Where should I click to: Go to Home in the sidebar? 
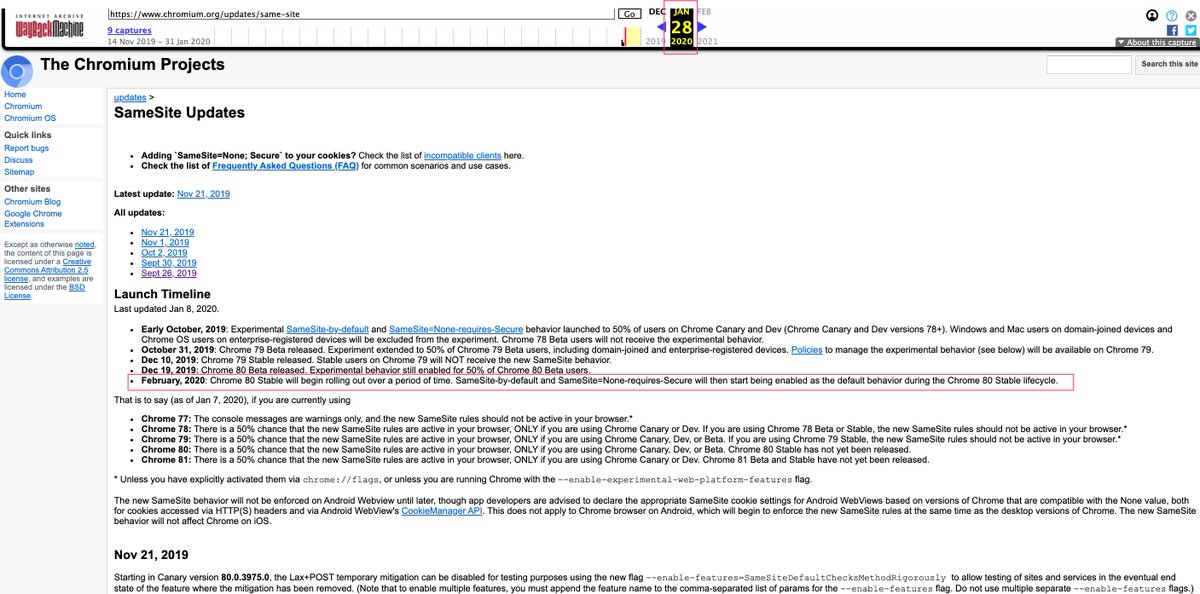[15, 94]
